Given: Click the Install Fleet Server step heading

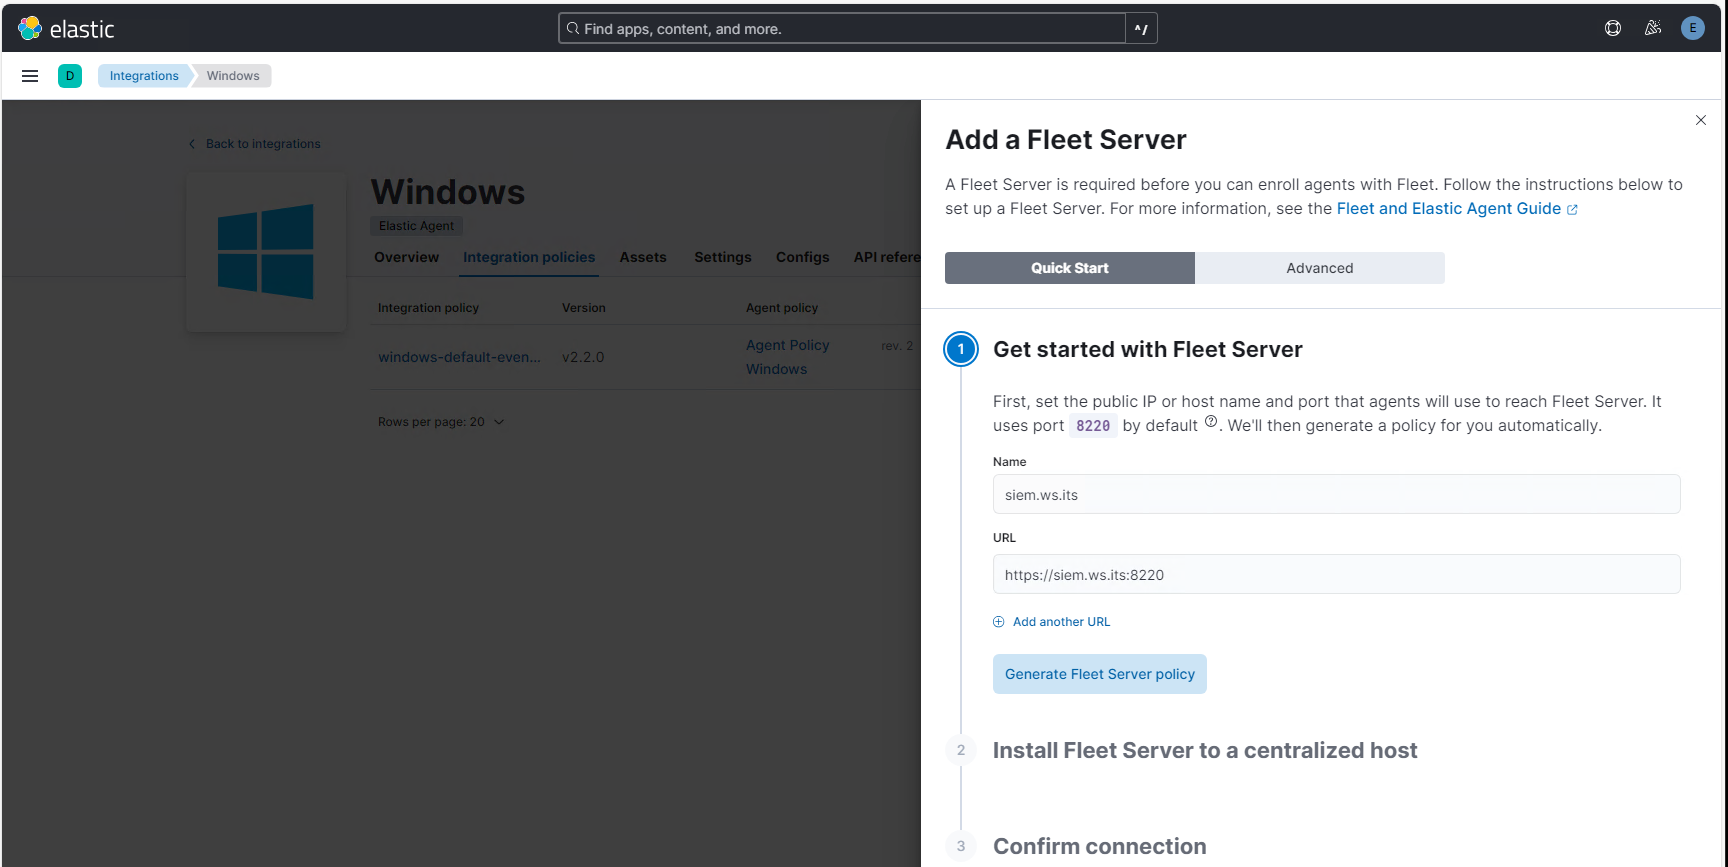Looking at the screenshot, I should (1205, 750).
